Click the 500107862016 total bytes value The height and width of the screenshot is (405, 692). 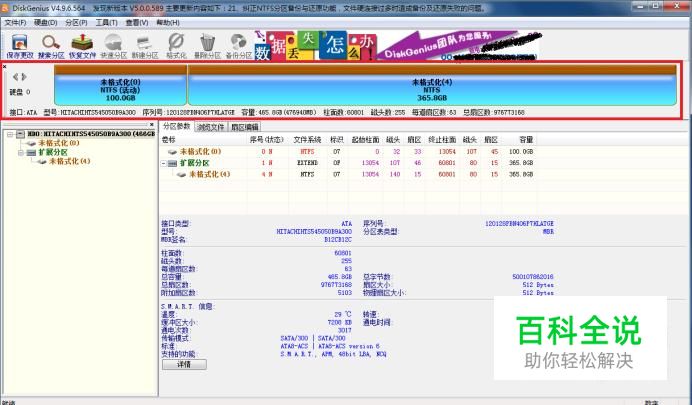(533, 277)
